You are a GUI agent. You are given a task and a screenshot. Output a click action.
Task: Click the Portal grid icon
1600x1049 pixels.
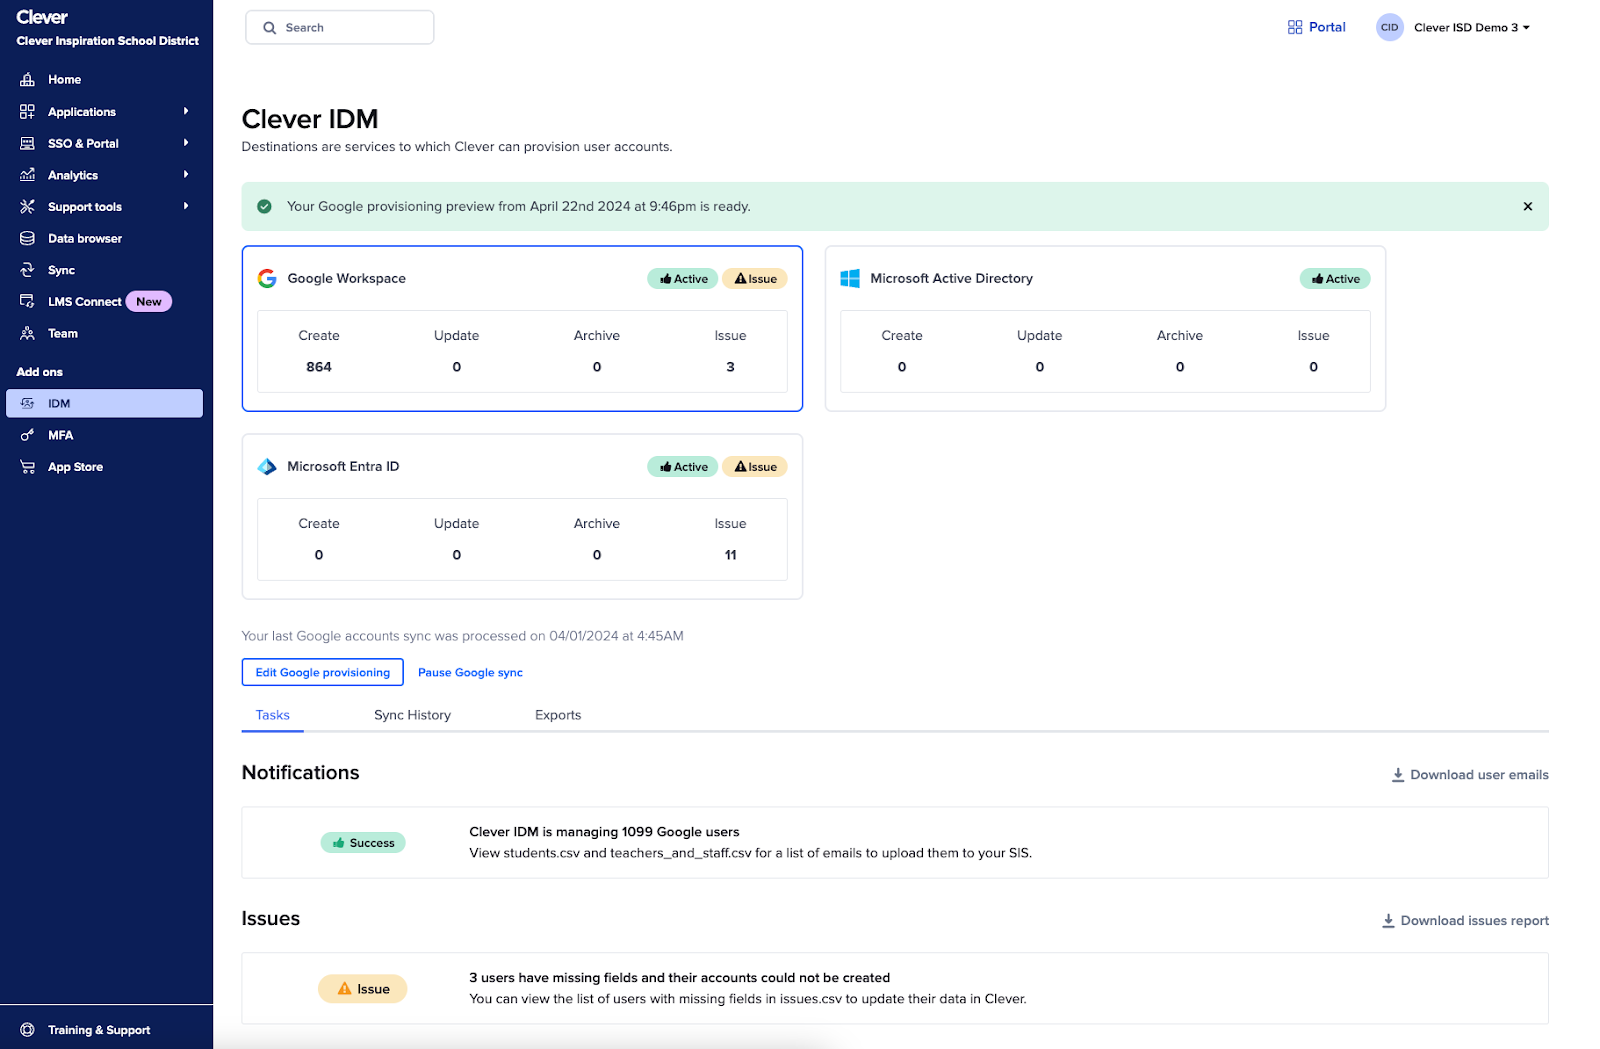pos(1295,28)
